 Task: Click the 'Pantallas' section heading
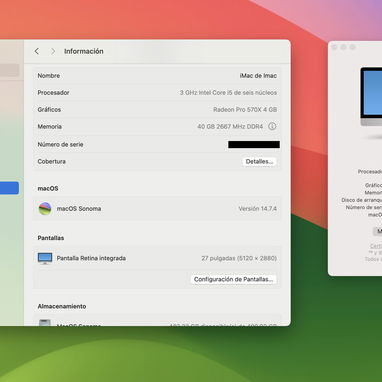[x=51, y=238]
